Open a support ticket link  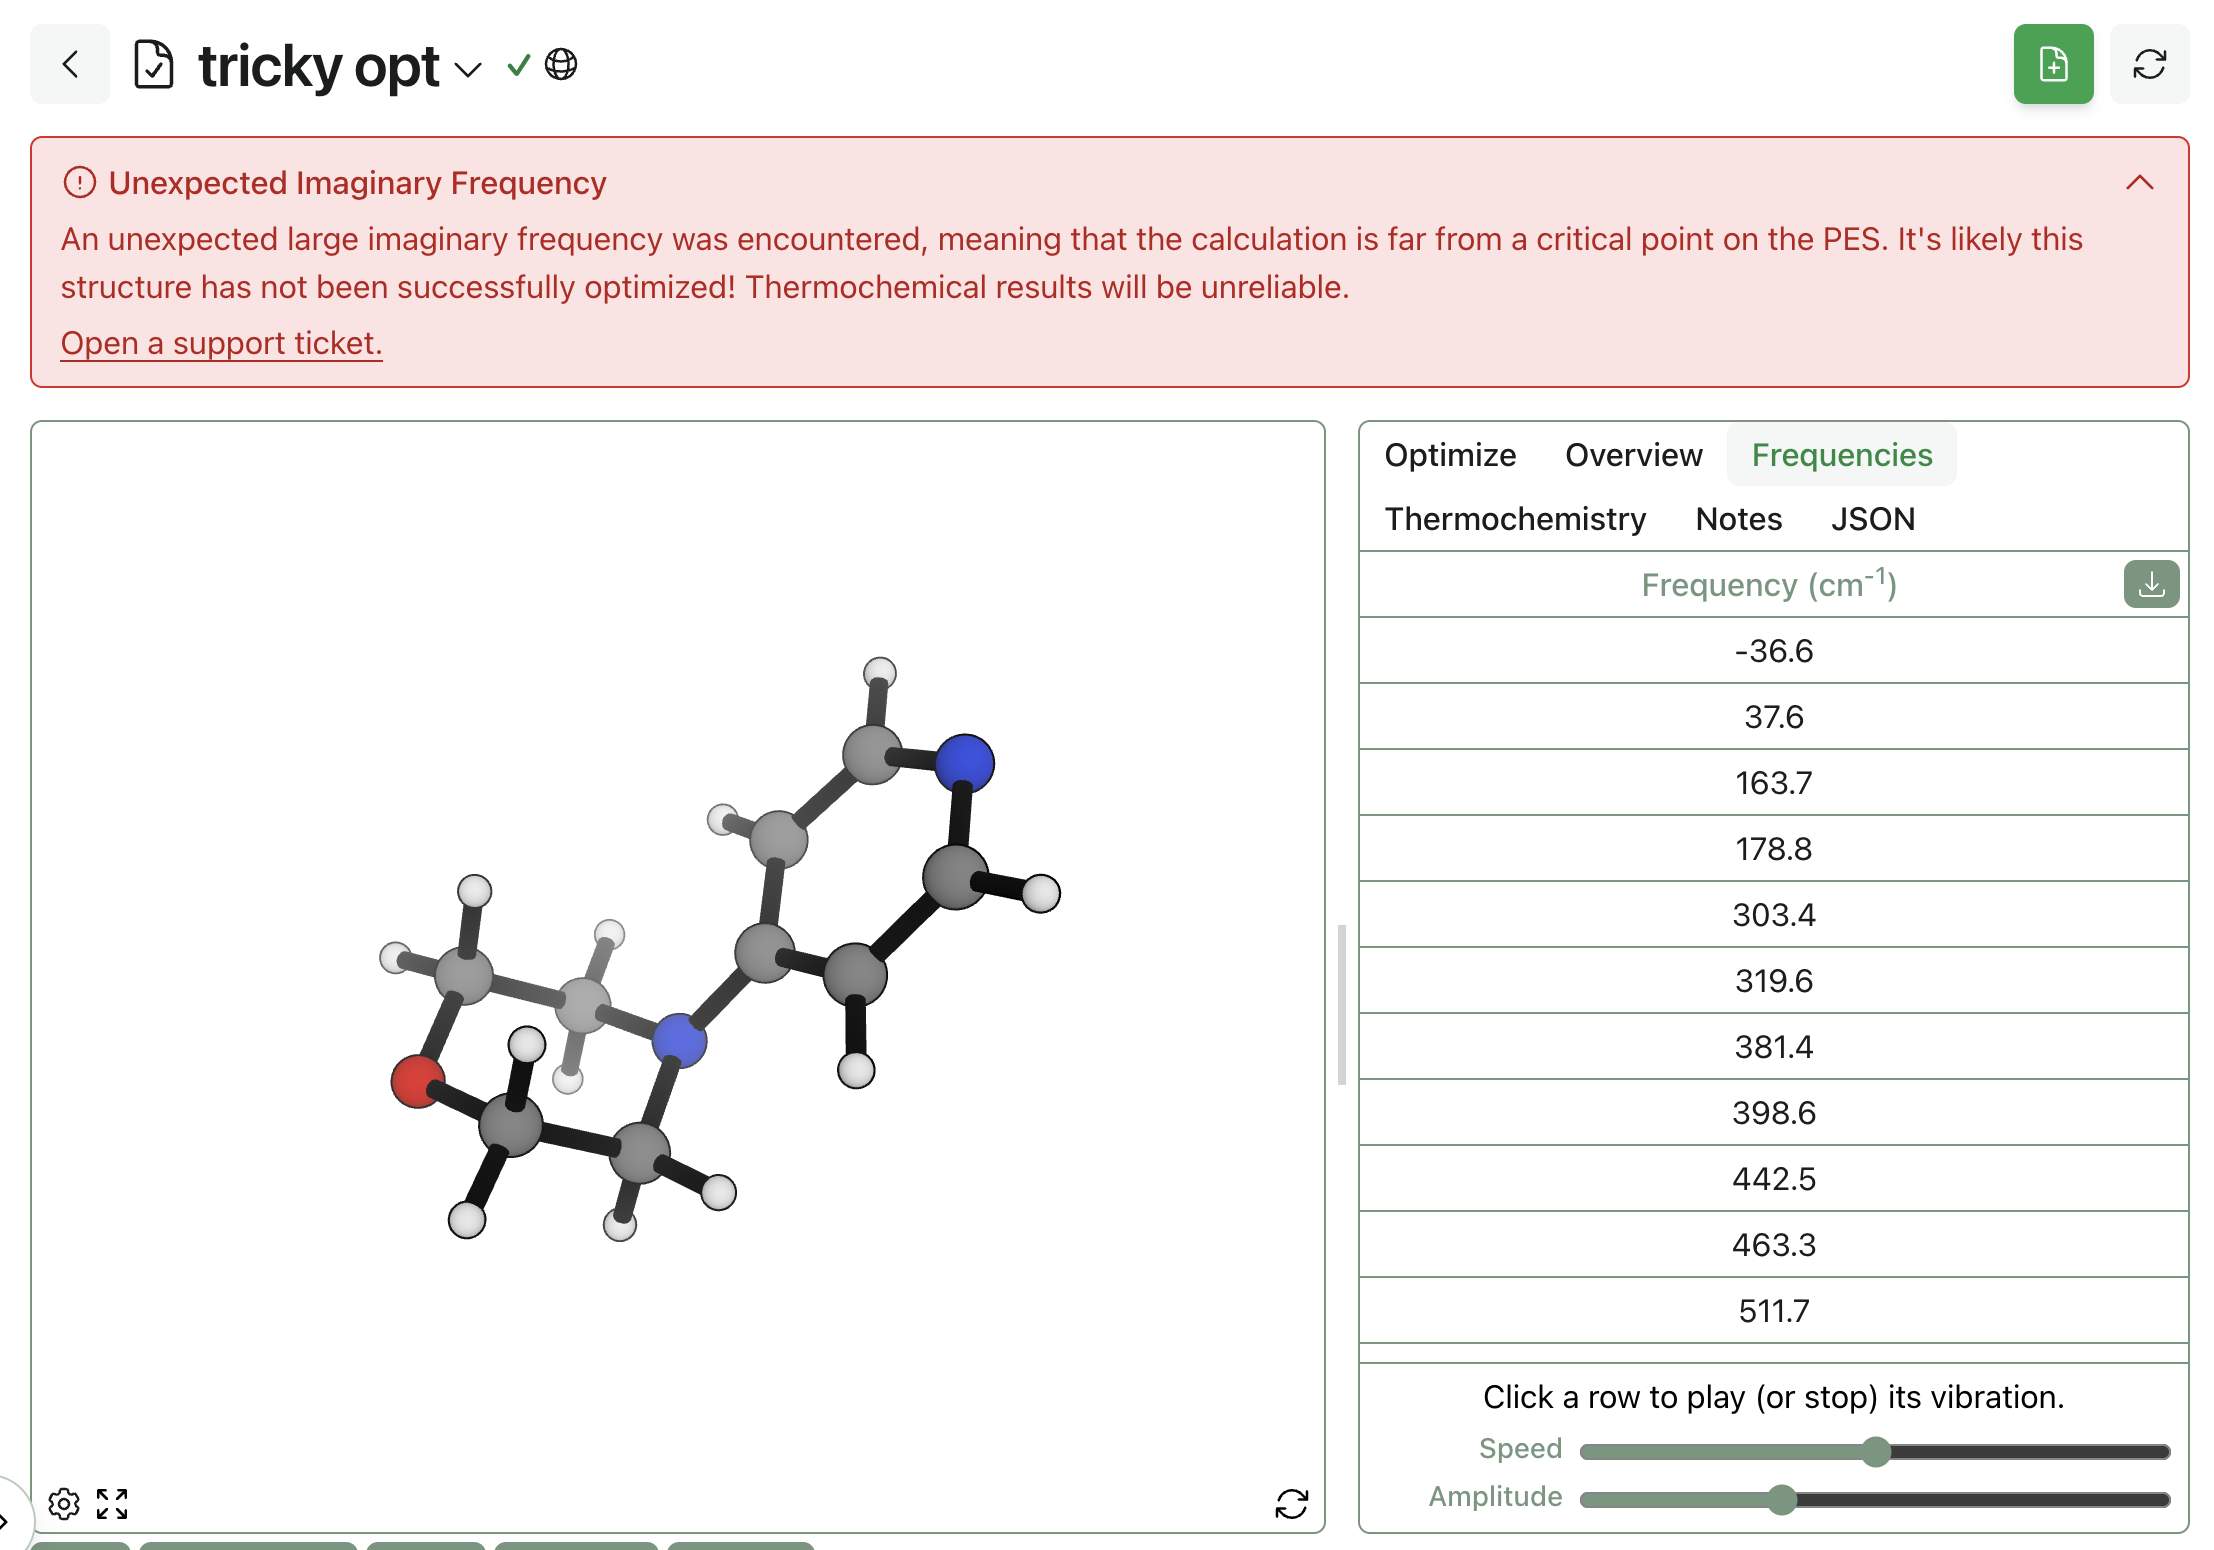pos(221,343)
